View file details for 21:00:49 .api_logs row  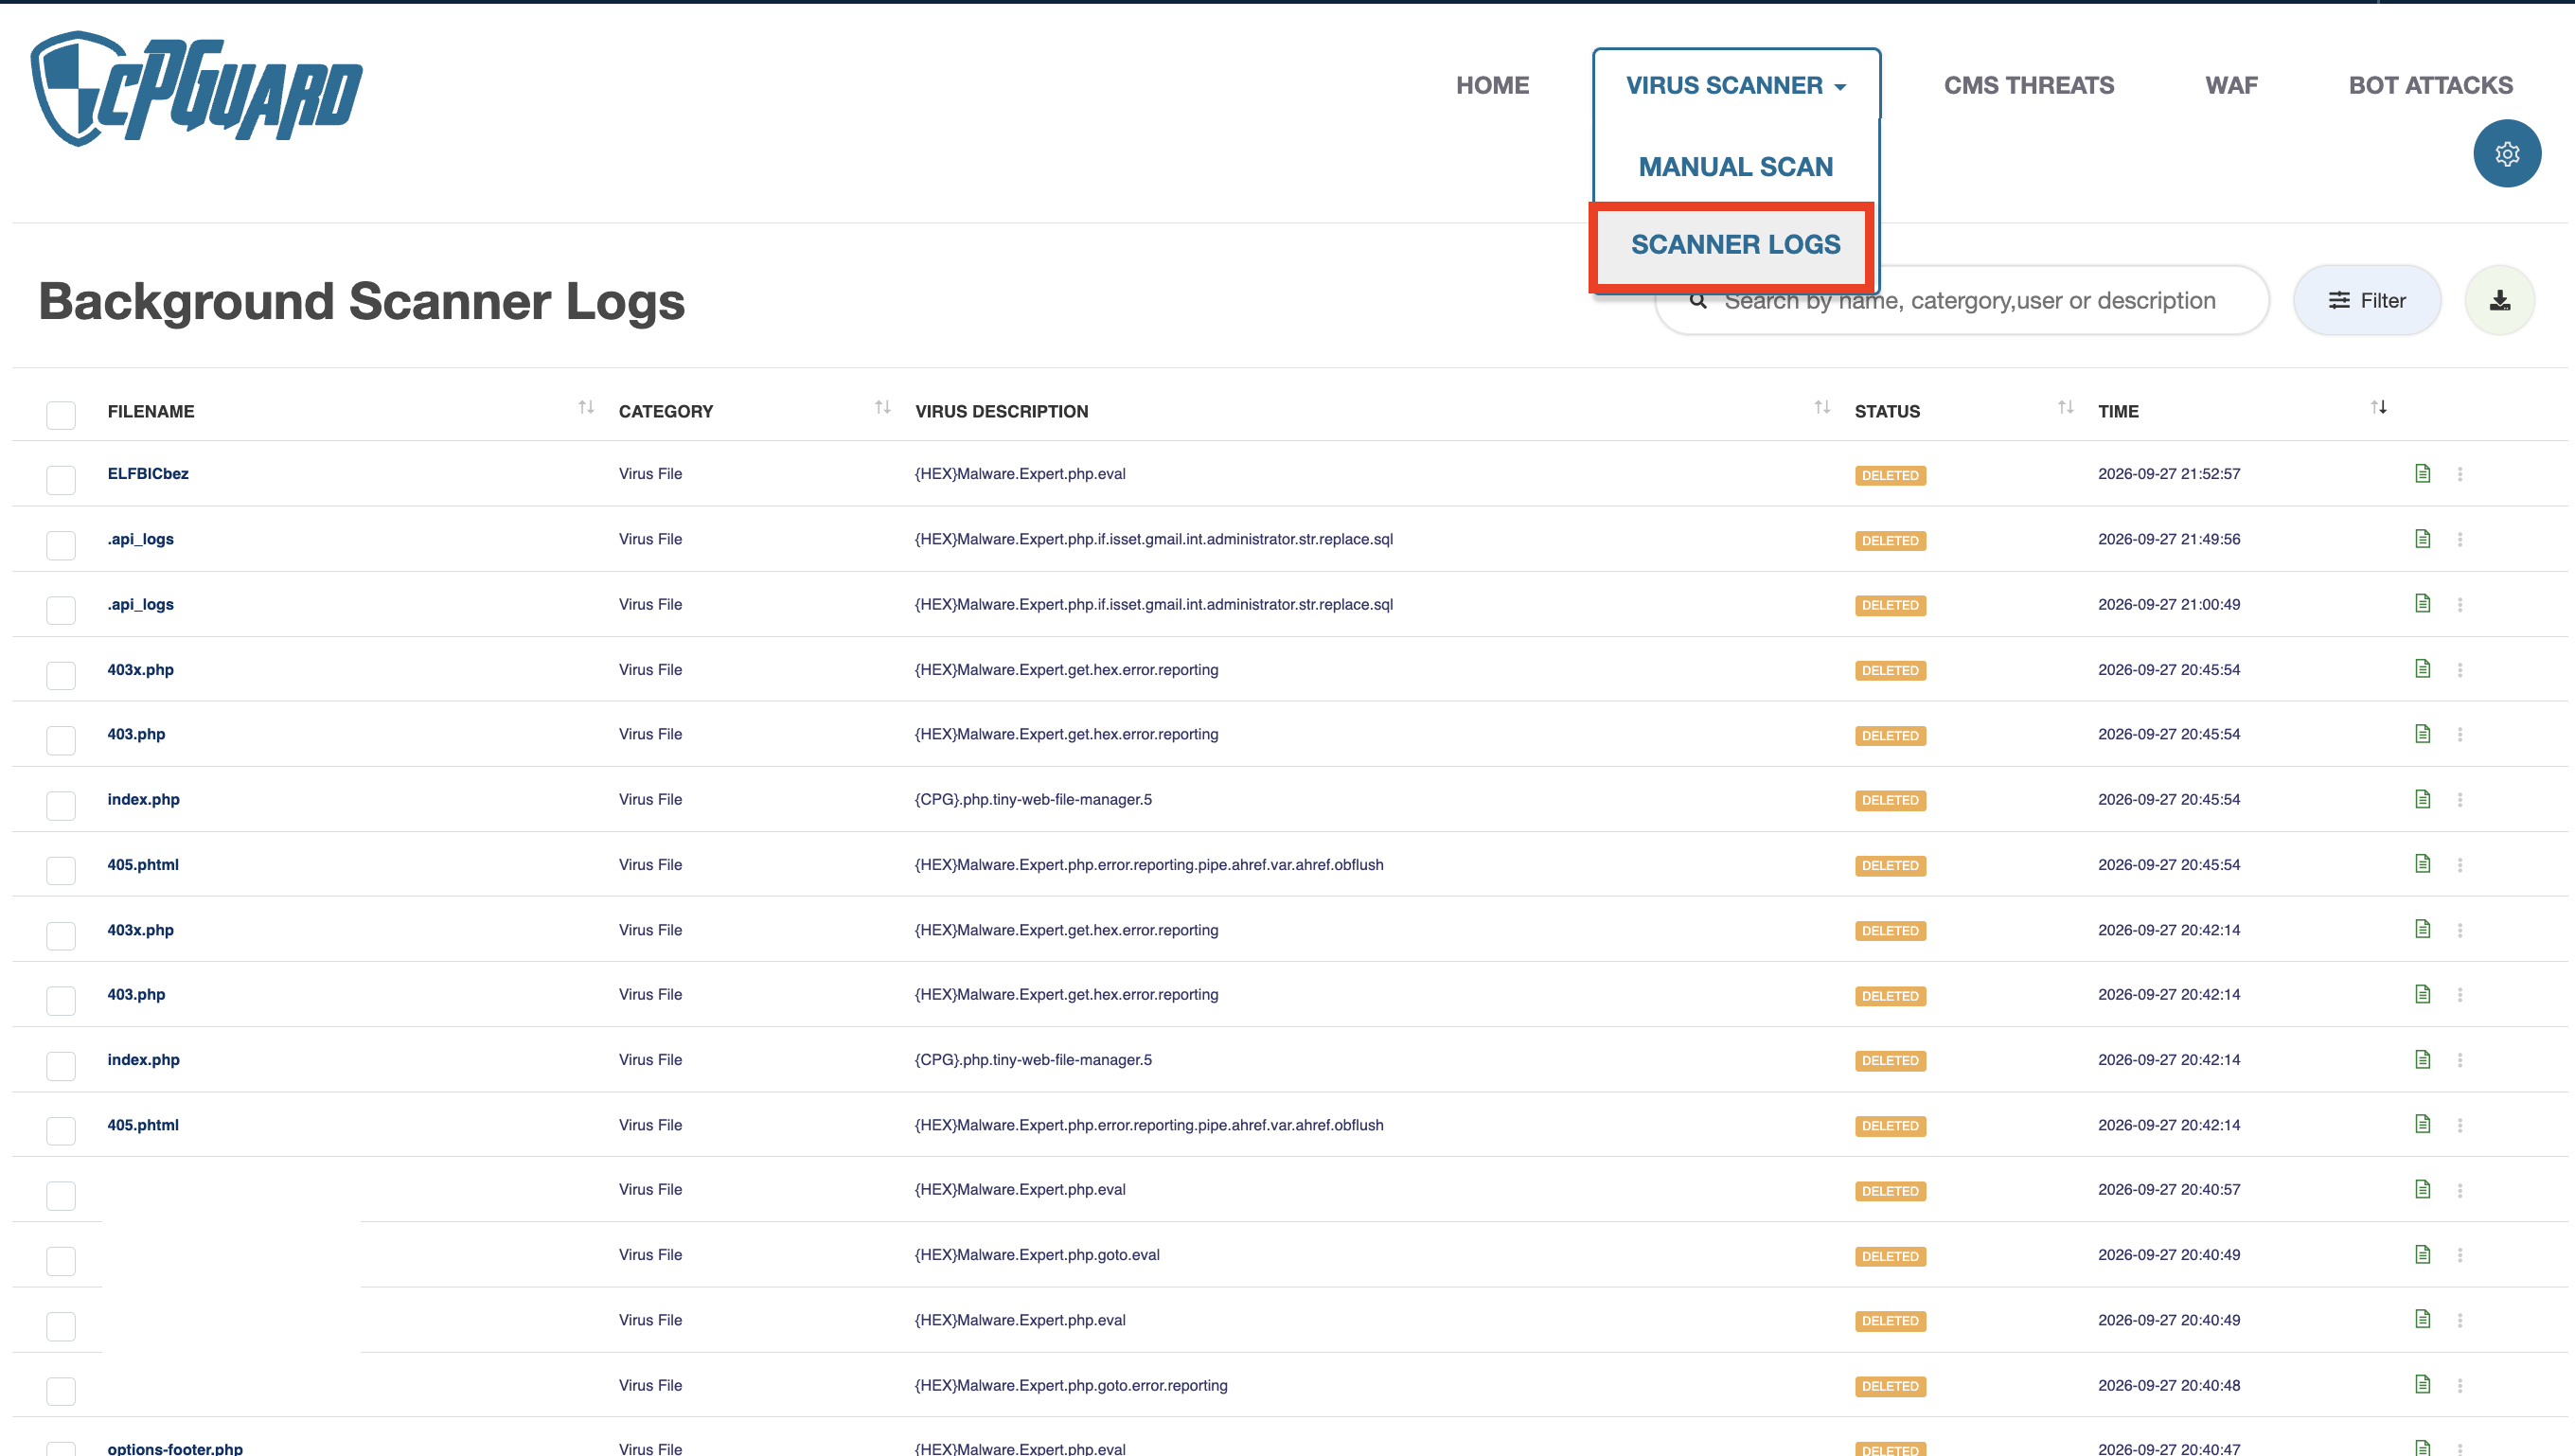tap(2422, 603)
